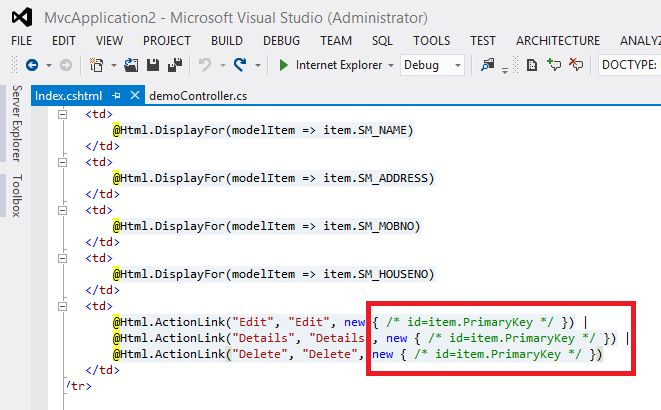The height and width of the screenshot is (410, 661).
Task: Click the Undo arrow icon
Action: click(x=205, y=65)
